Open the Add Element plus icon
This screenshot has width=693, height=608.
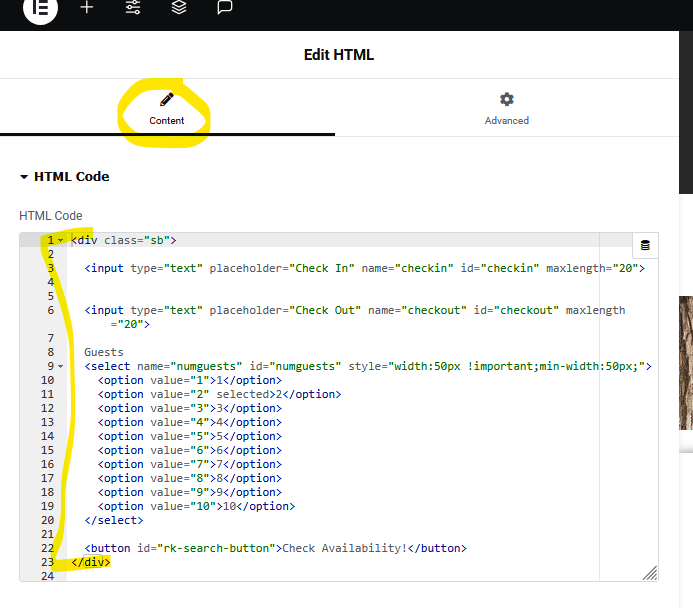(87, 8)
